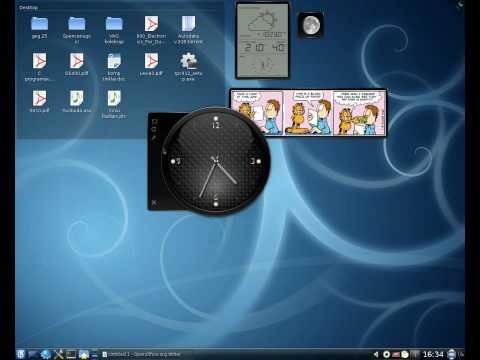Click the rotate handle on the clock widget
This screenshot has height=360, width=480.
point(154,129)
